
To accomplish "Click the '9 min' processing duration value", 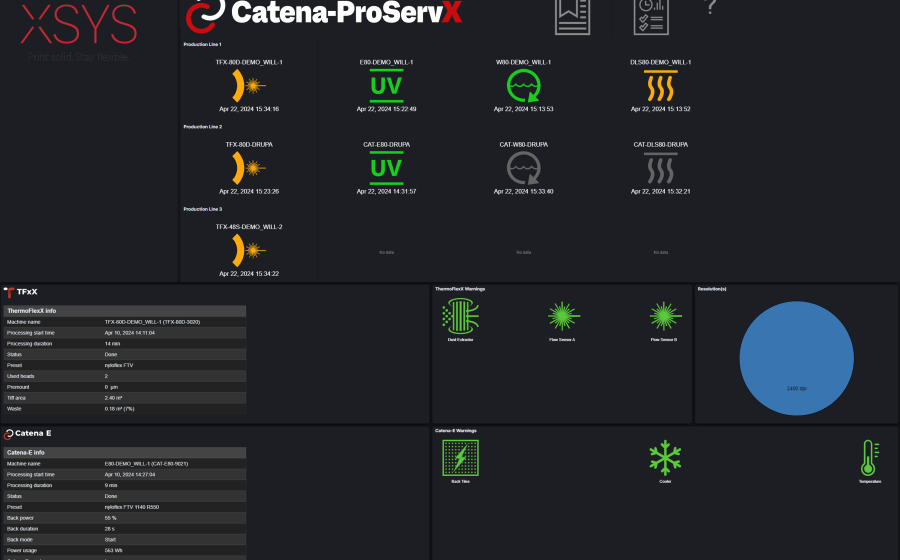I will (x=111, y=485).
